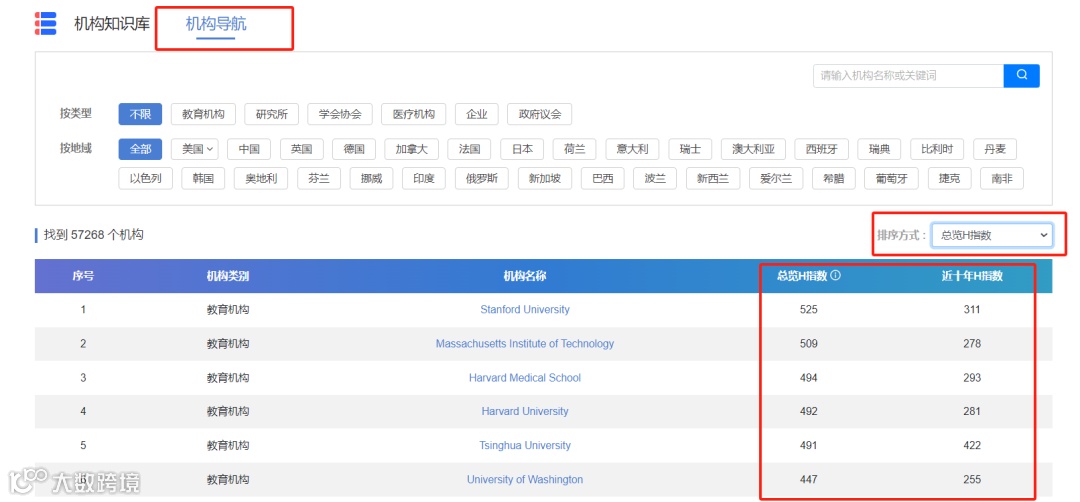Filter region by 丹麦
Viewport: 1080px width, 502px height.
click(995, 149)
